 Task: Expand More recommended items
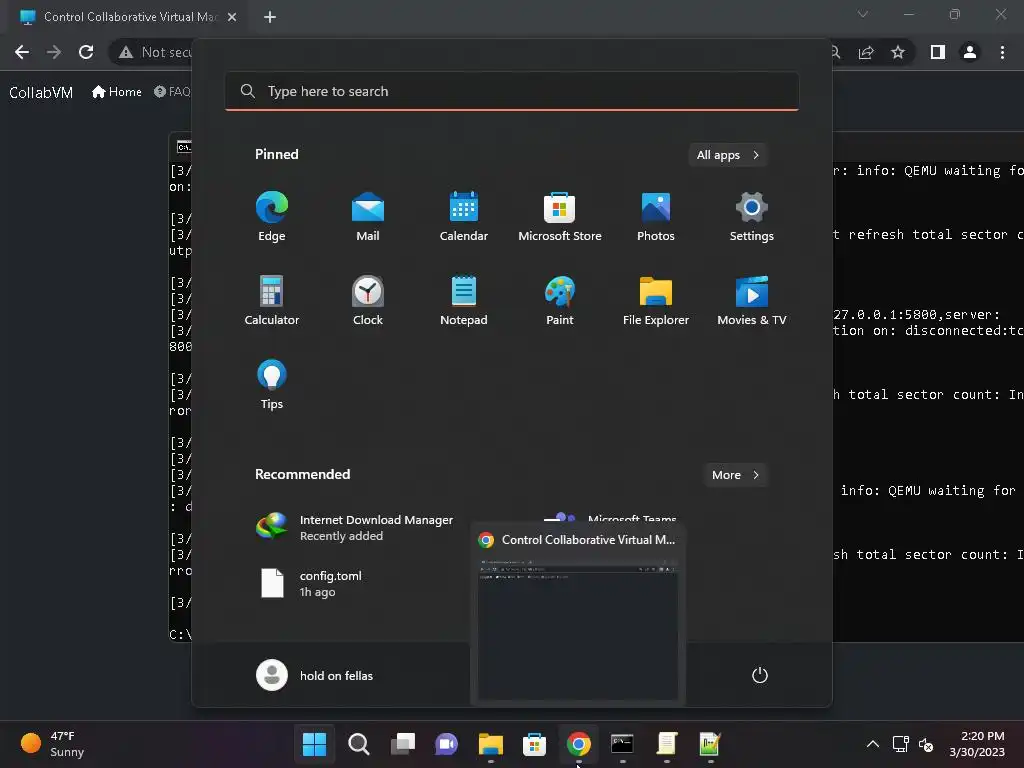pyautogui.click(x=735, y=475)
